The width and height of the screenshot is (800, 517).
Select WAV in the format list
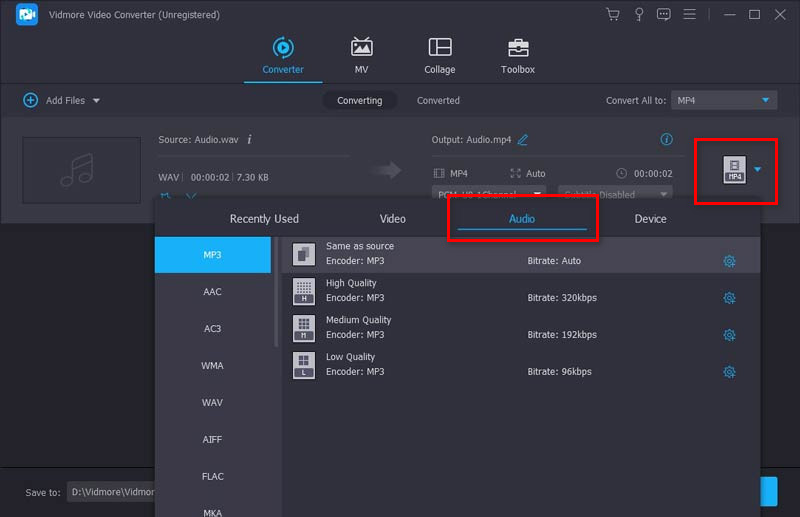213,402
